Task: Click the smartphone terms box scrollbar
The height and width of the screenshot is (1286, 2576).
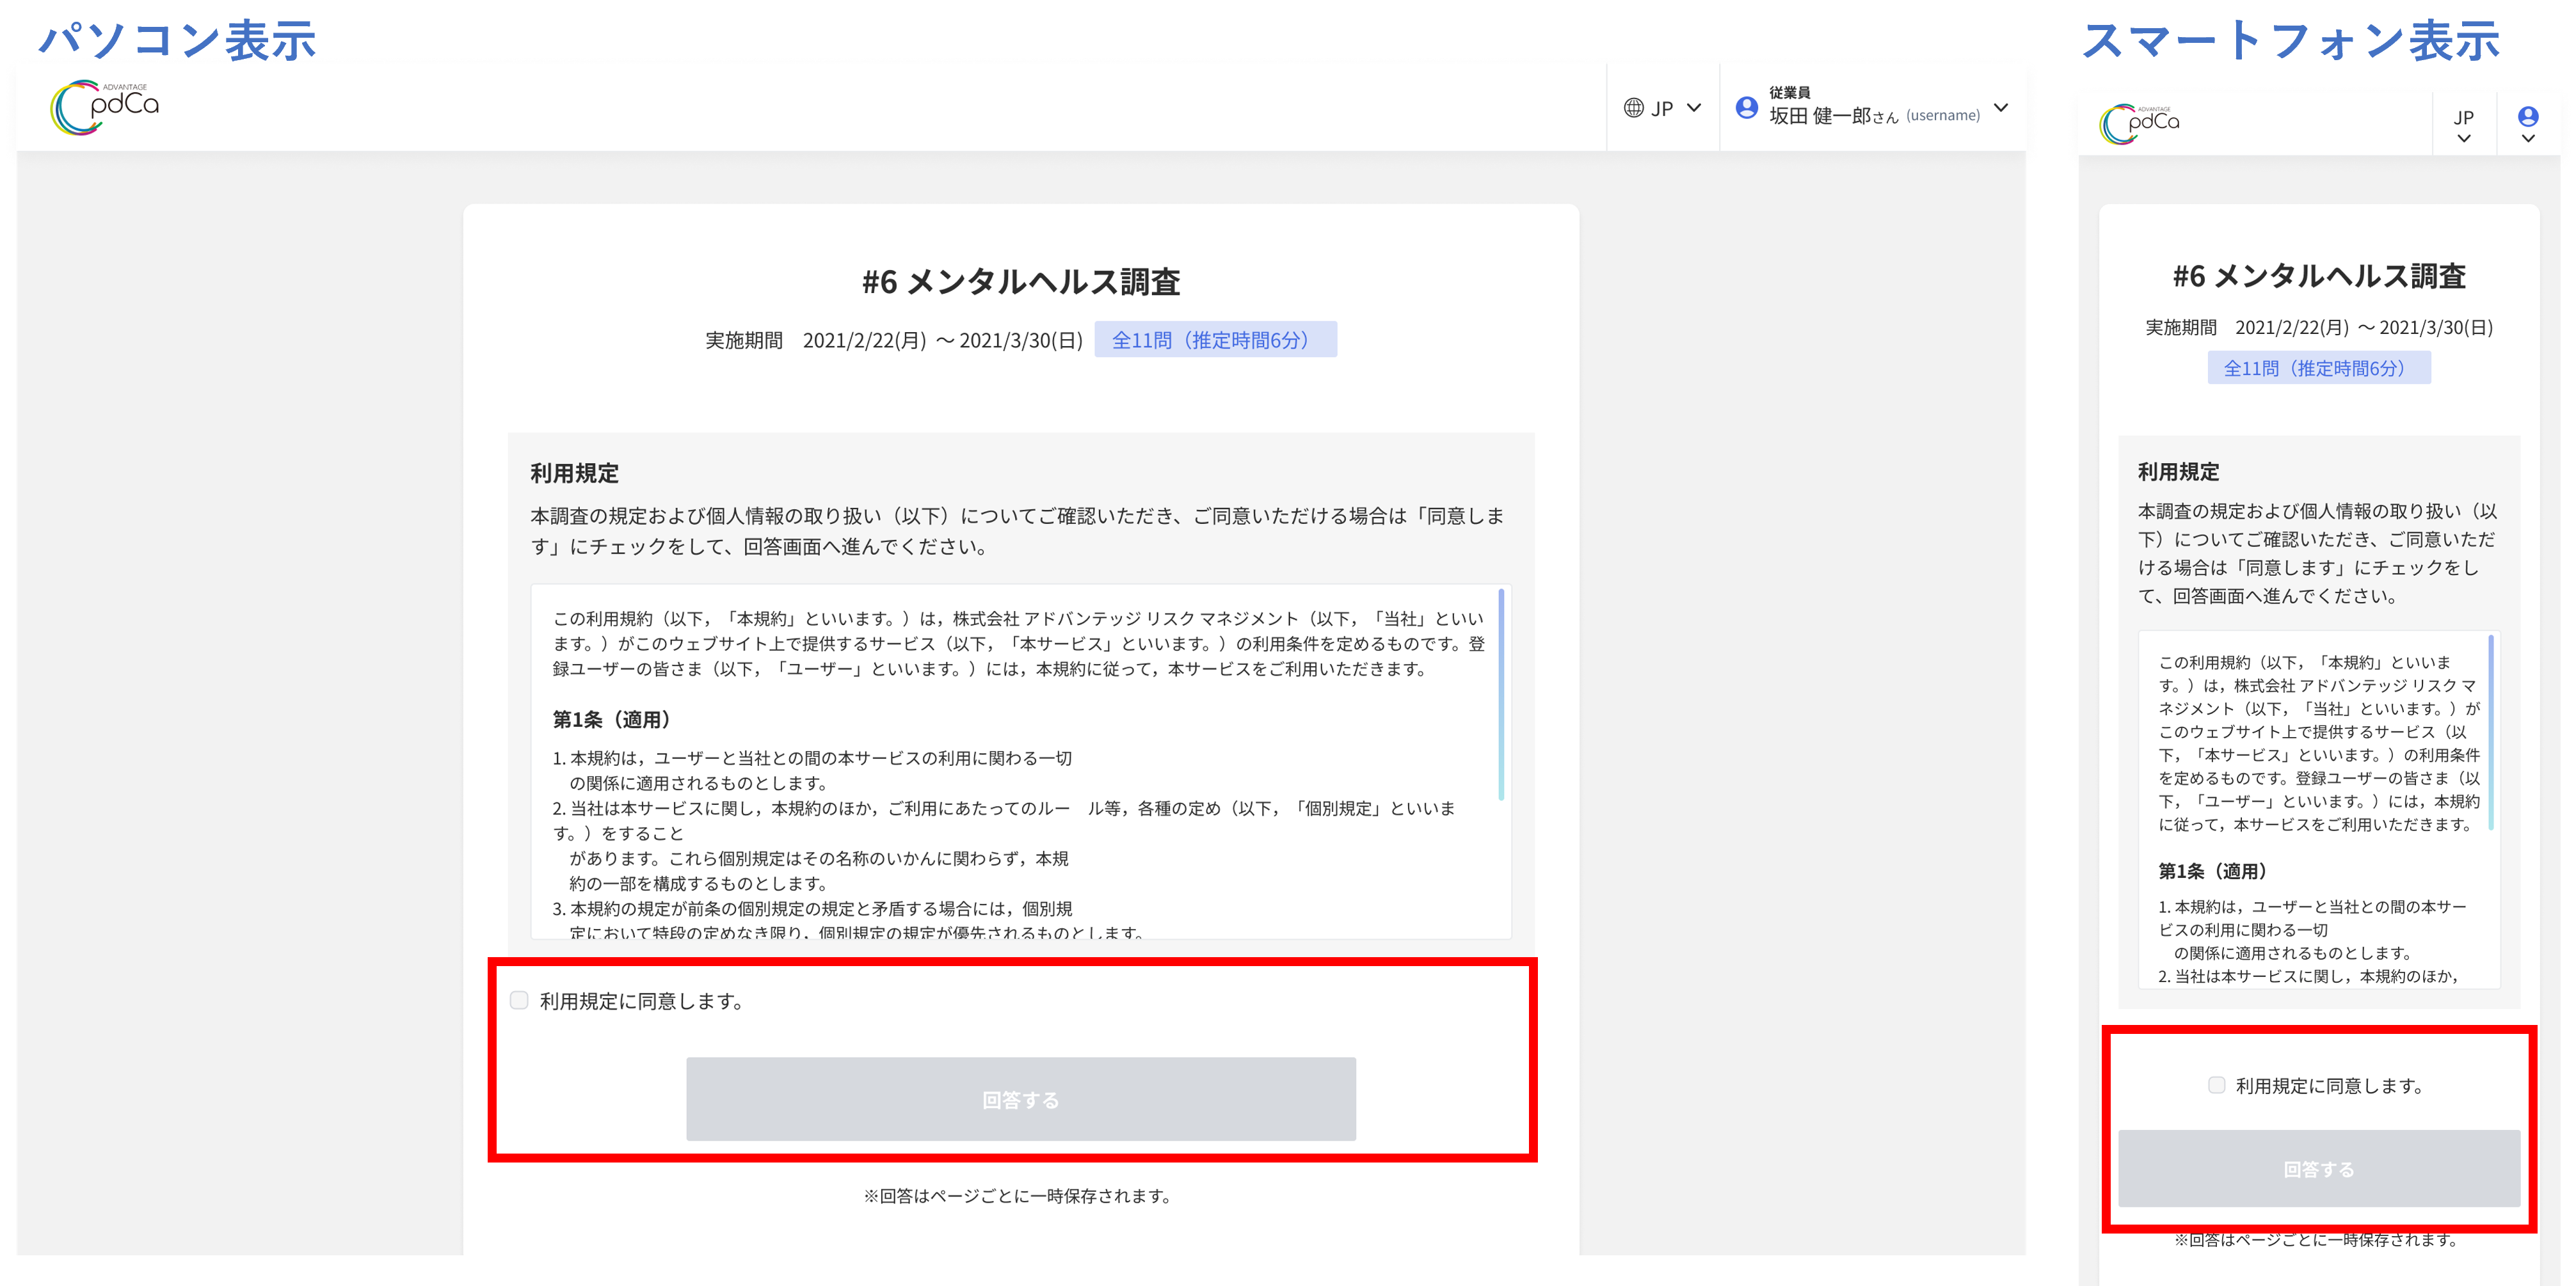Action: [x=2490, y=732]
